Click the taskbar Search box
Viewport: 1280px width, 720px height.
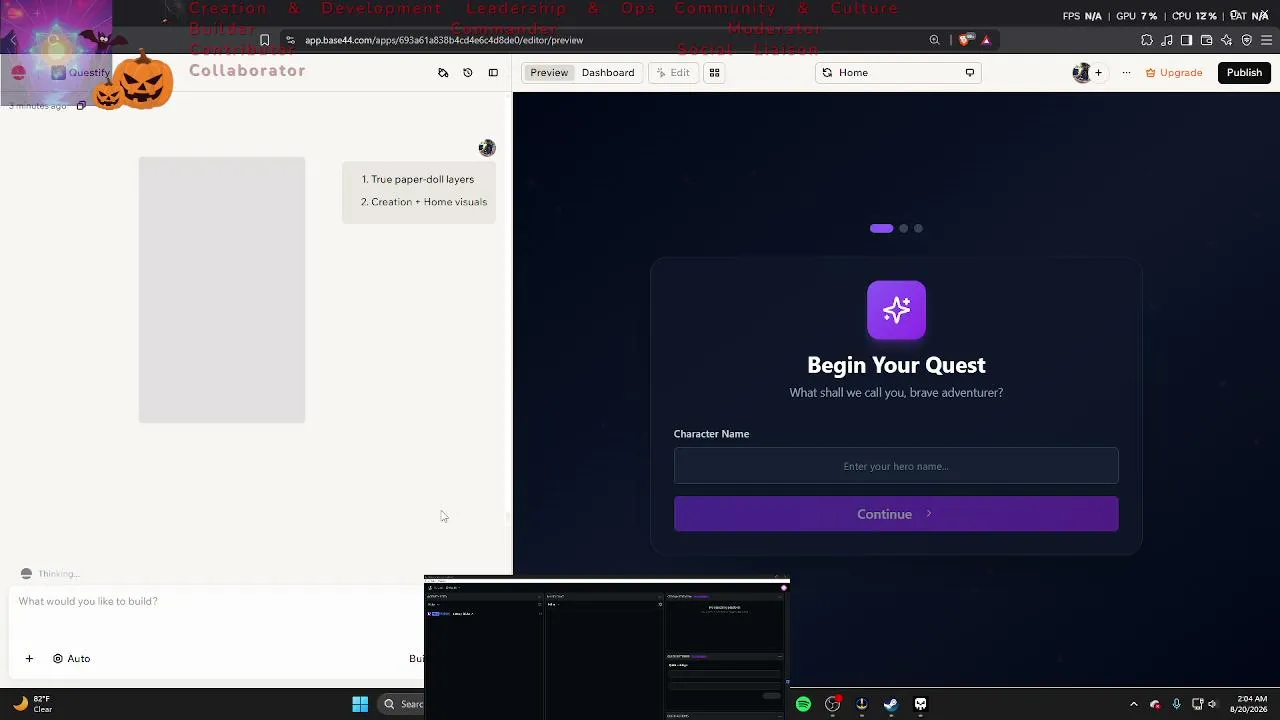point(402,704)
